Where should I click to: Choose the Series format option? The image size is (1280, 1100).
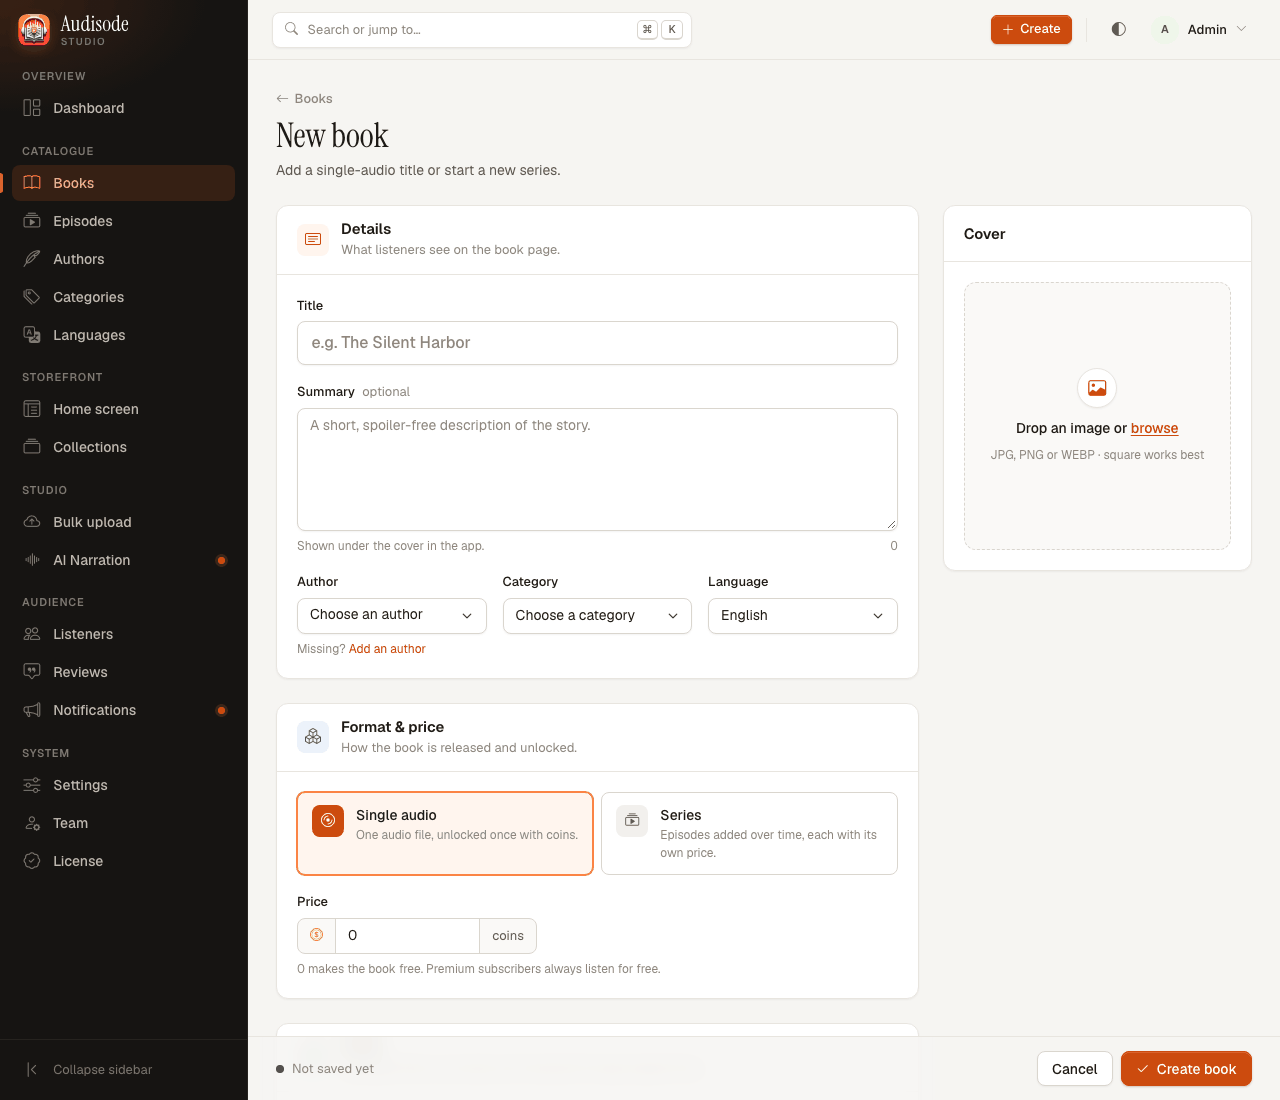tap(749, 834)
